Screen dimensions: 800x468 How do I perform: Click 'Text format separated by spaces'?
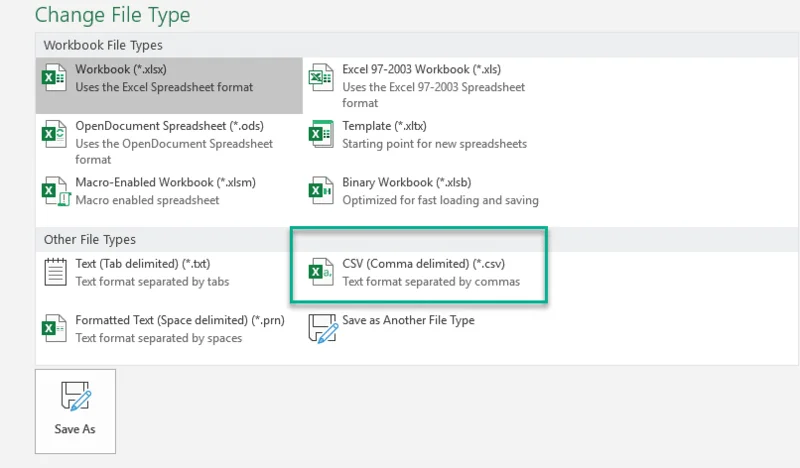point(159,338)
